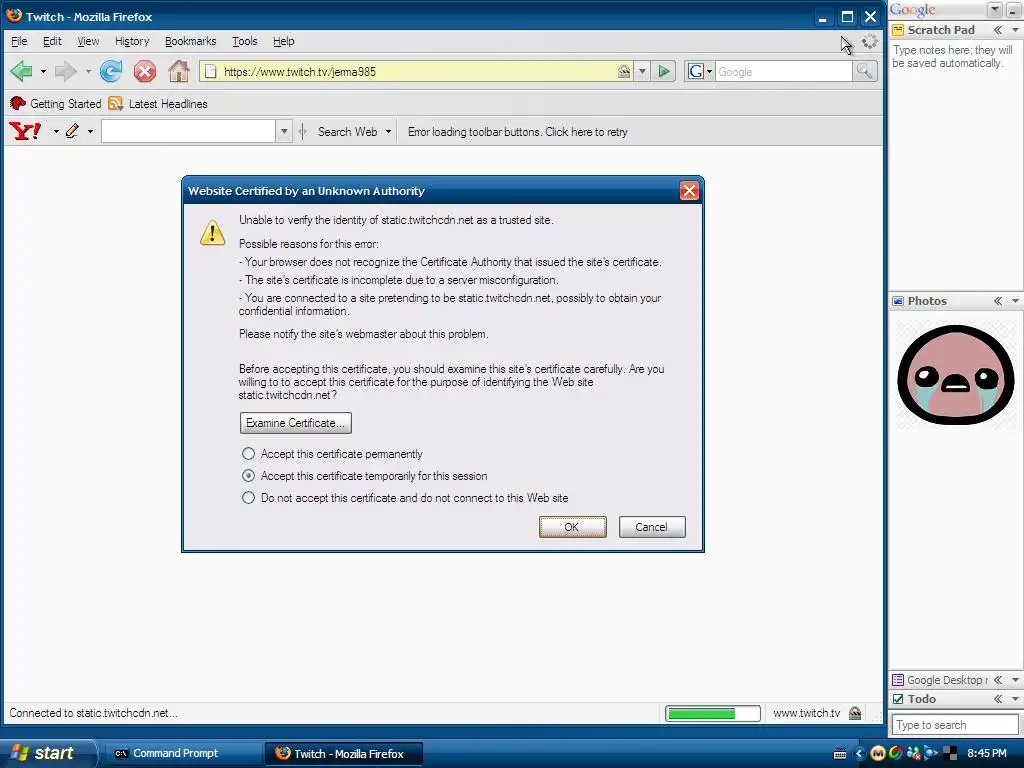
Task: Click the status bar padlock icon
Action: [855, 713]
